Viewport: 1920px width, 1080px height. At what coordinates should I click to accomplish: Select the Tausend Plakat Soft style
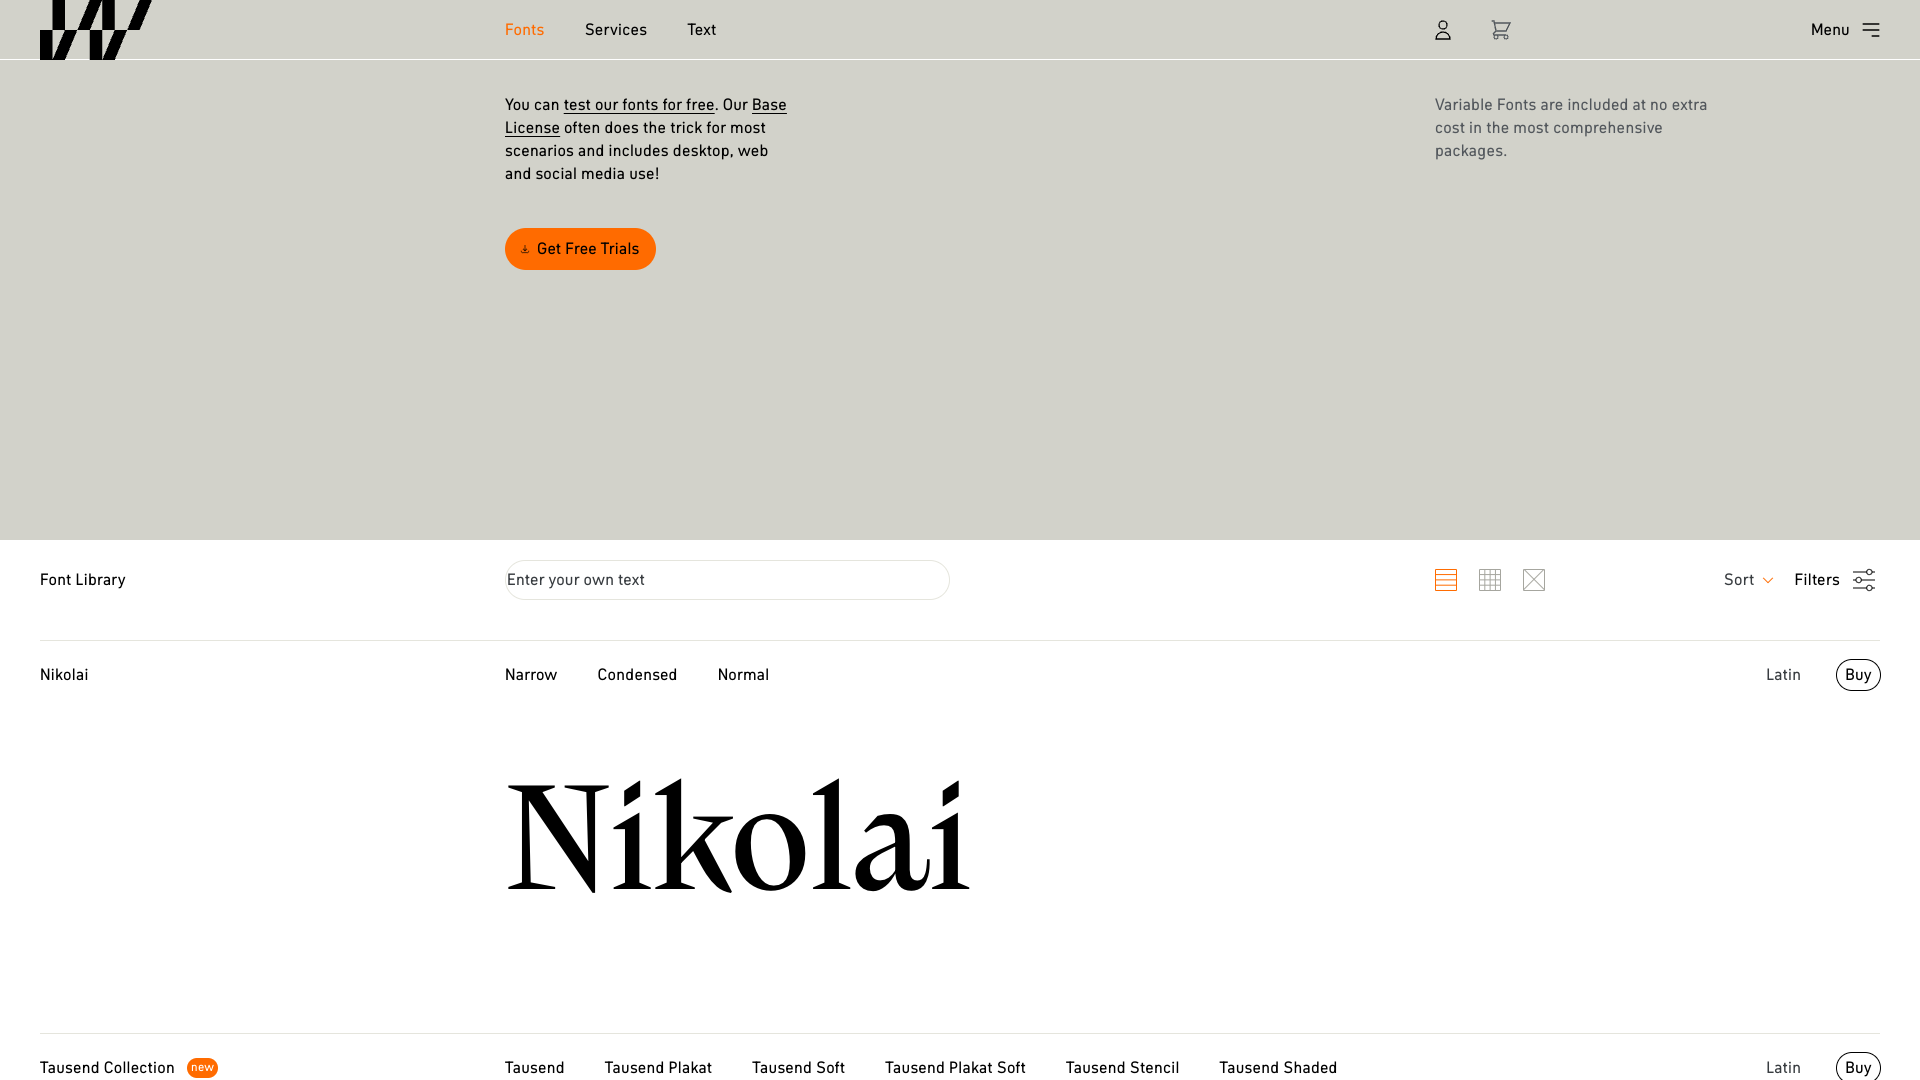(x=955, y=1068)
